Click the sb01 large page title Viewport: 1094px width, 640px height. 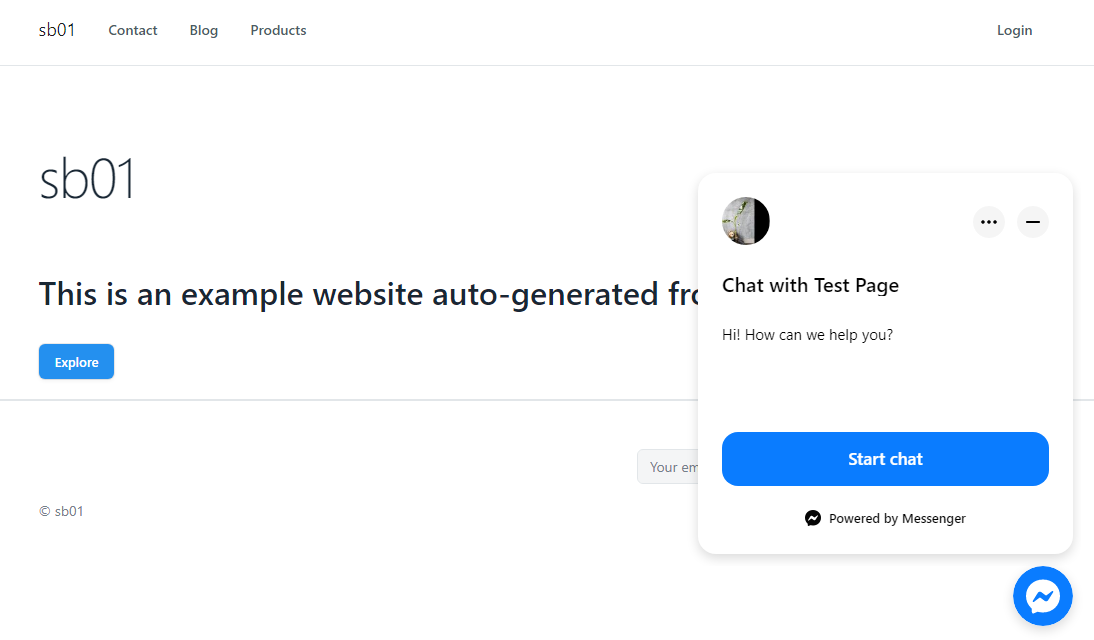tap(87, 180)
